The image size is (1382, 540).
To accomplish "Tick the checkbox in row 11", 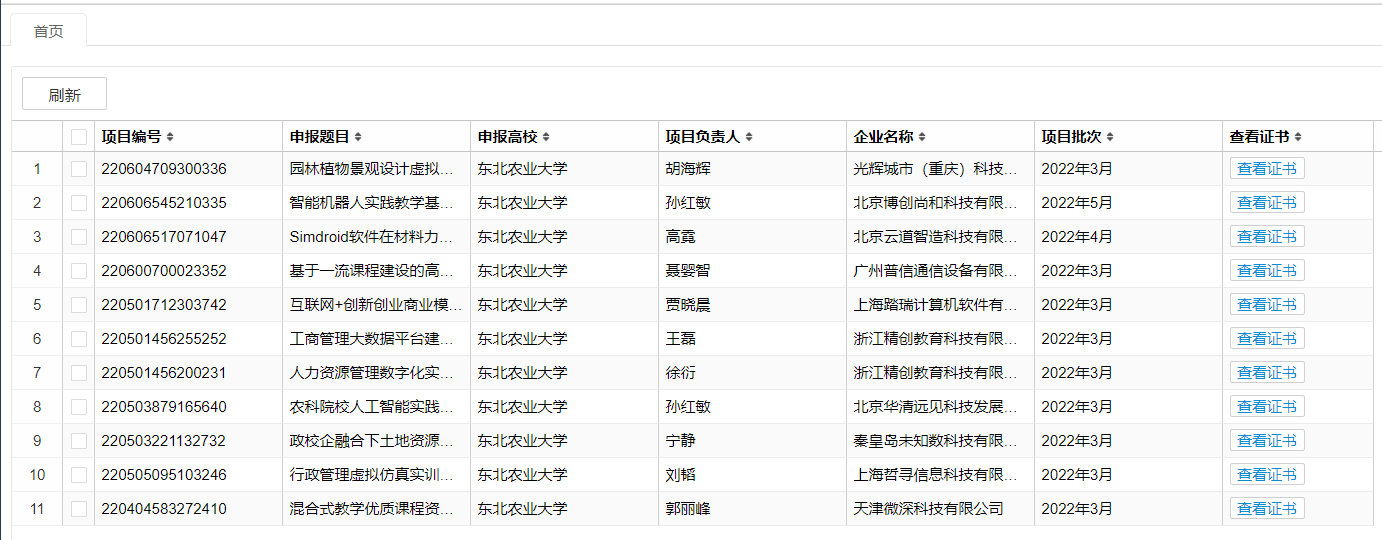I will (x=79, y=509).
